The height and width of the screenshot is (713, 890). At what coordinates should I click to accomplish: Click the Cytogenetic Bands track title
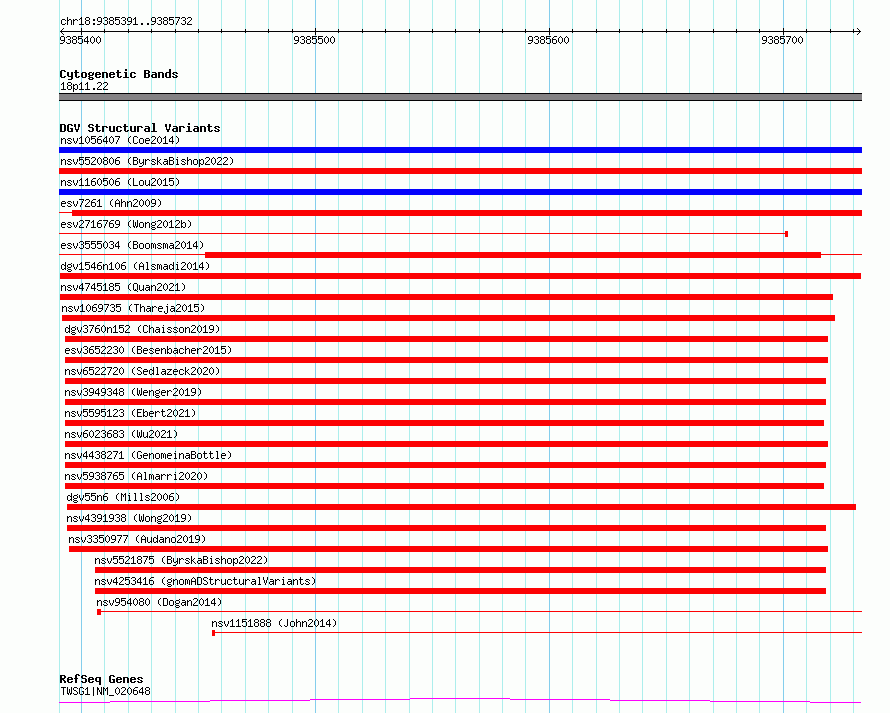(x=119, y=74)
